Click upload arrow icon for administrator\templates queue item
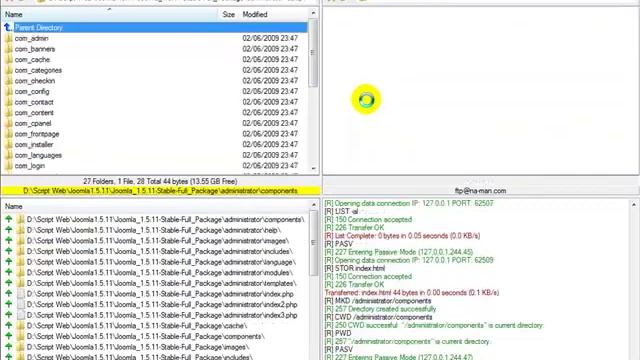 [x=9, y=283]
